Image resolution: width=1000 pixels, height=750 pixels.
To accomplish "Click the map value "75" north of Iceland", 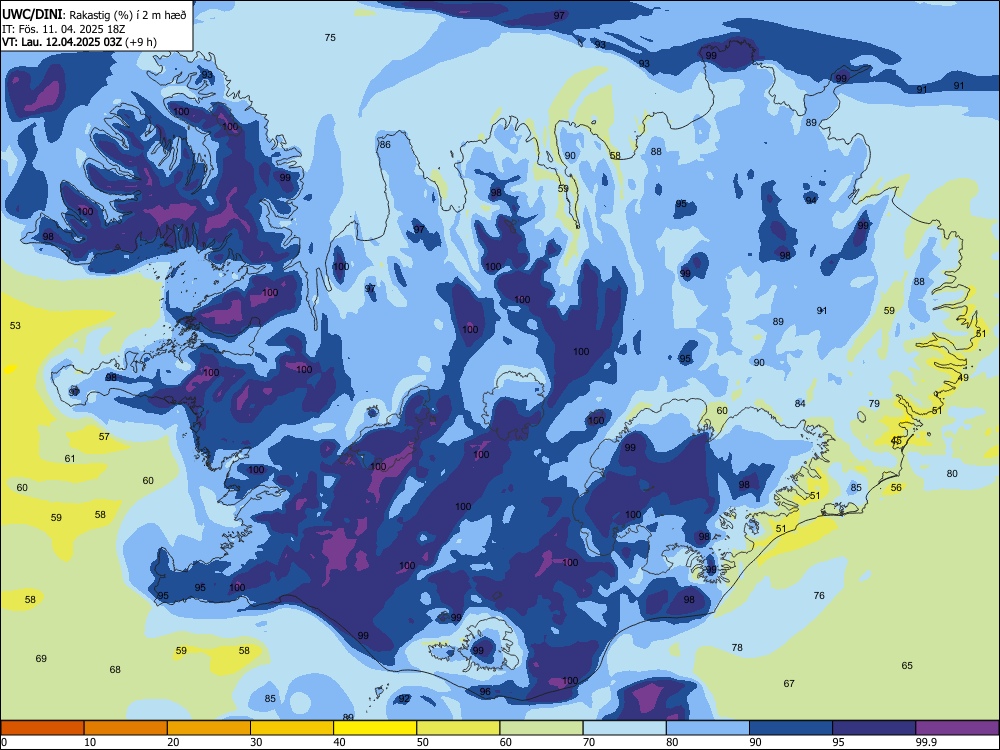I will tap(330, 38).
